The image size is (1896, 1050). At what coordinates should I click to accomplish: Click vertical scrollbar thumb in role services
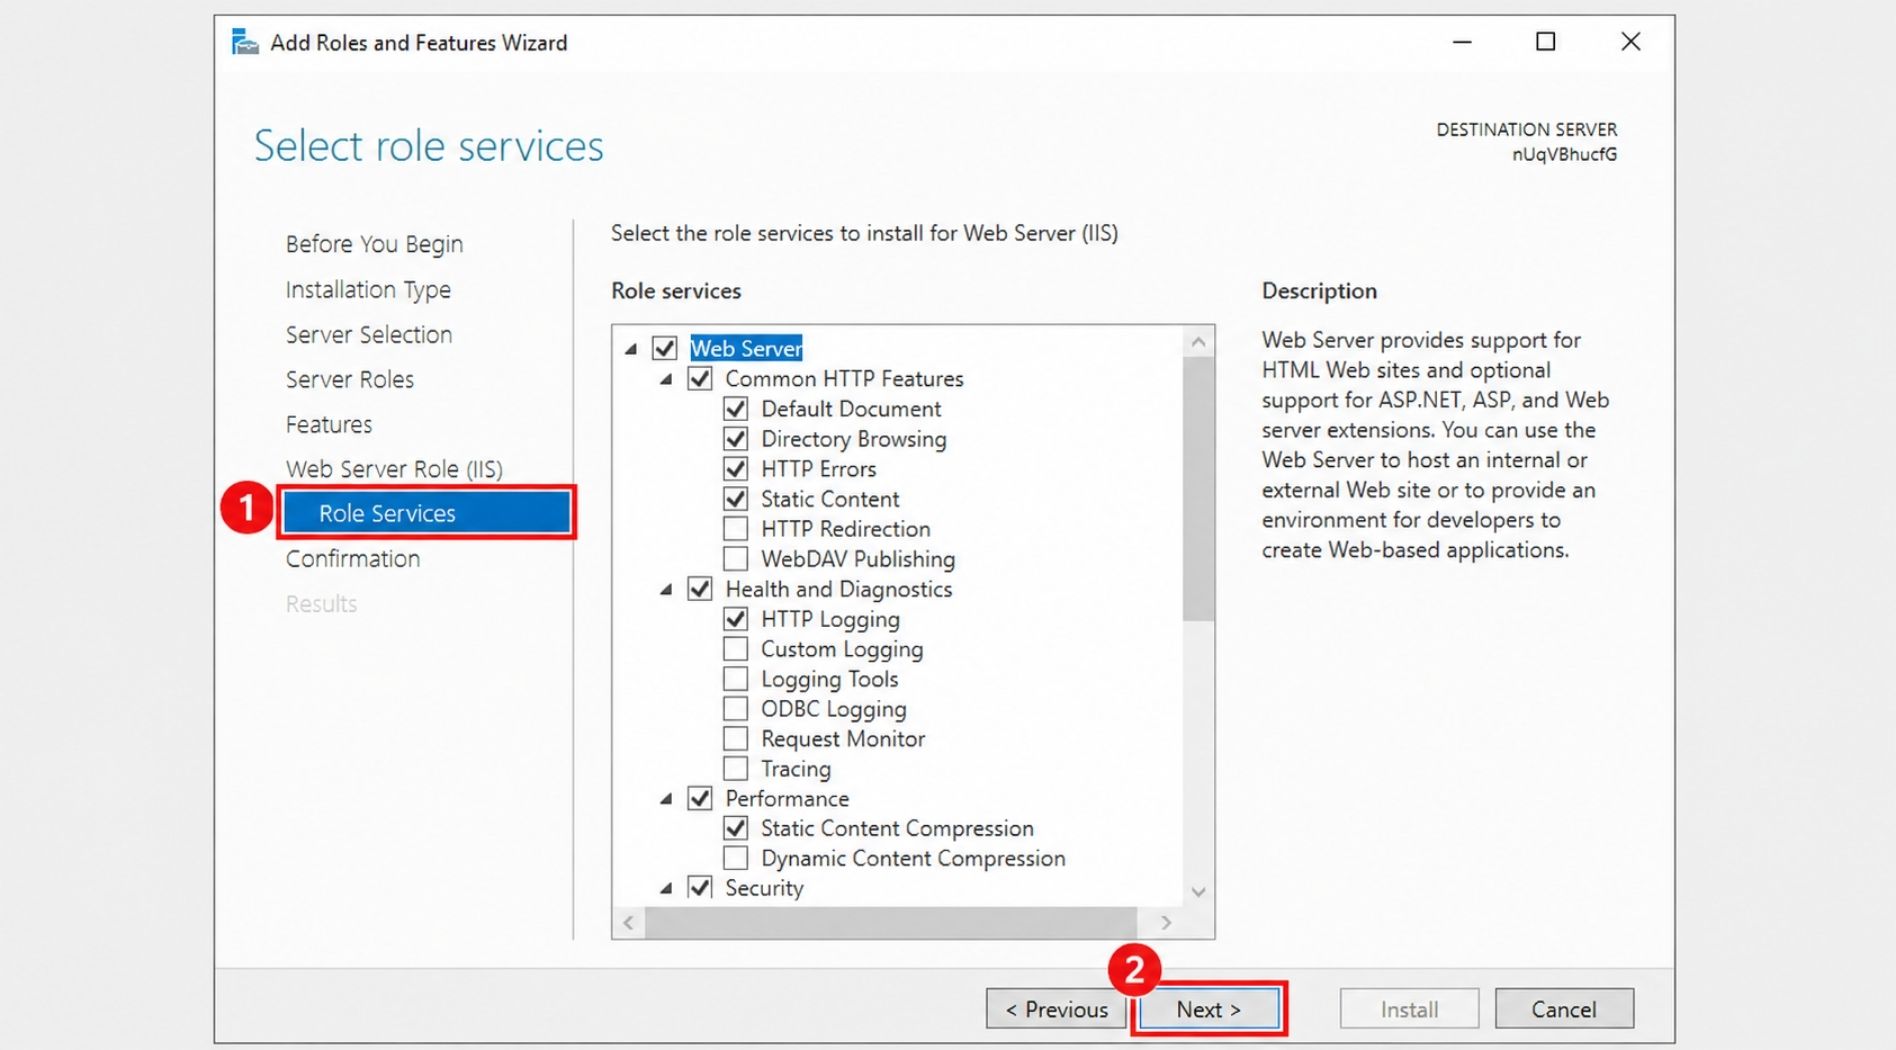click(x=1198, y=489)
